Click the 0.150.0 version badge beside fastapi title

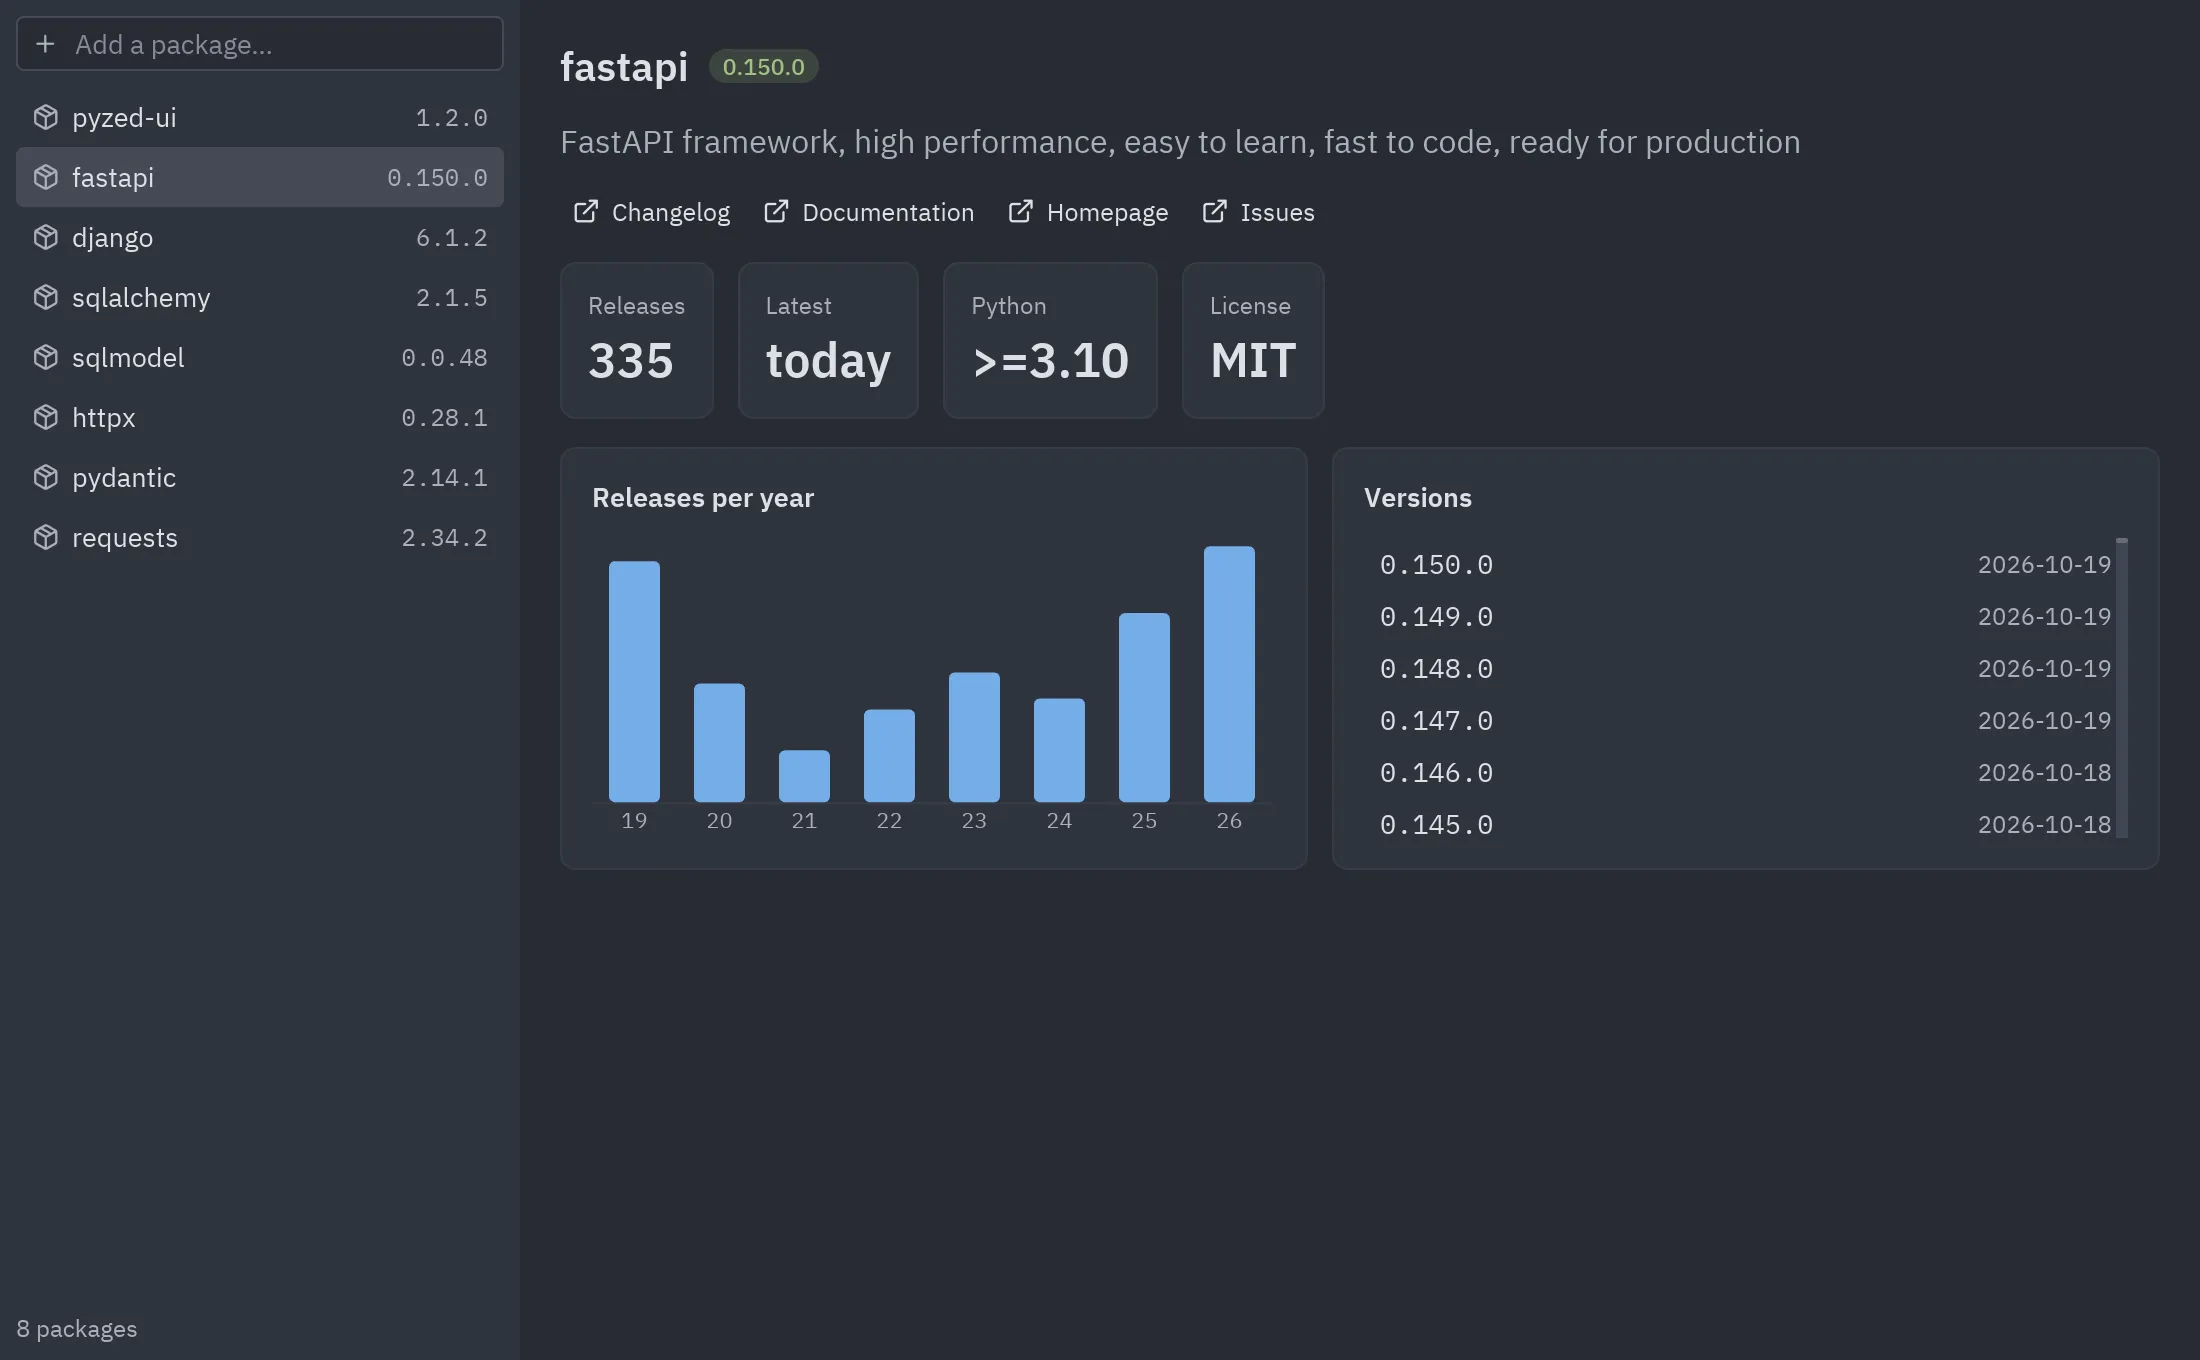(x=764, y=67)
